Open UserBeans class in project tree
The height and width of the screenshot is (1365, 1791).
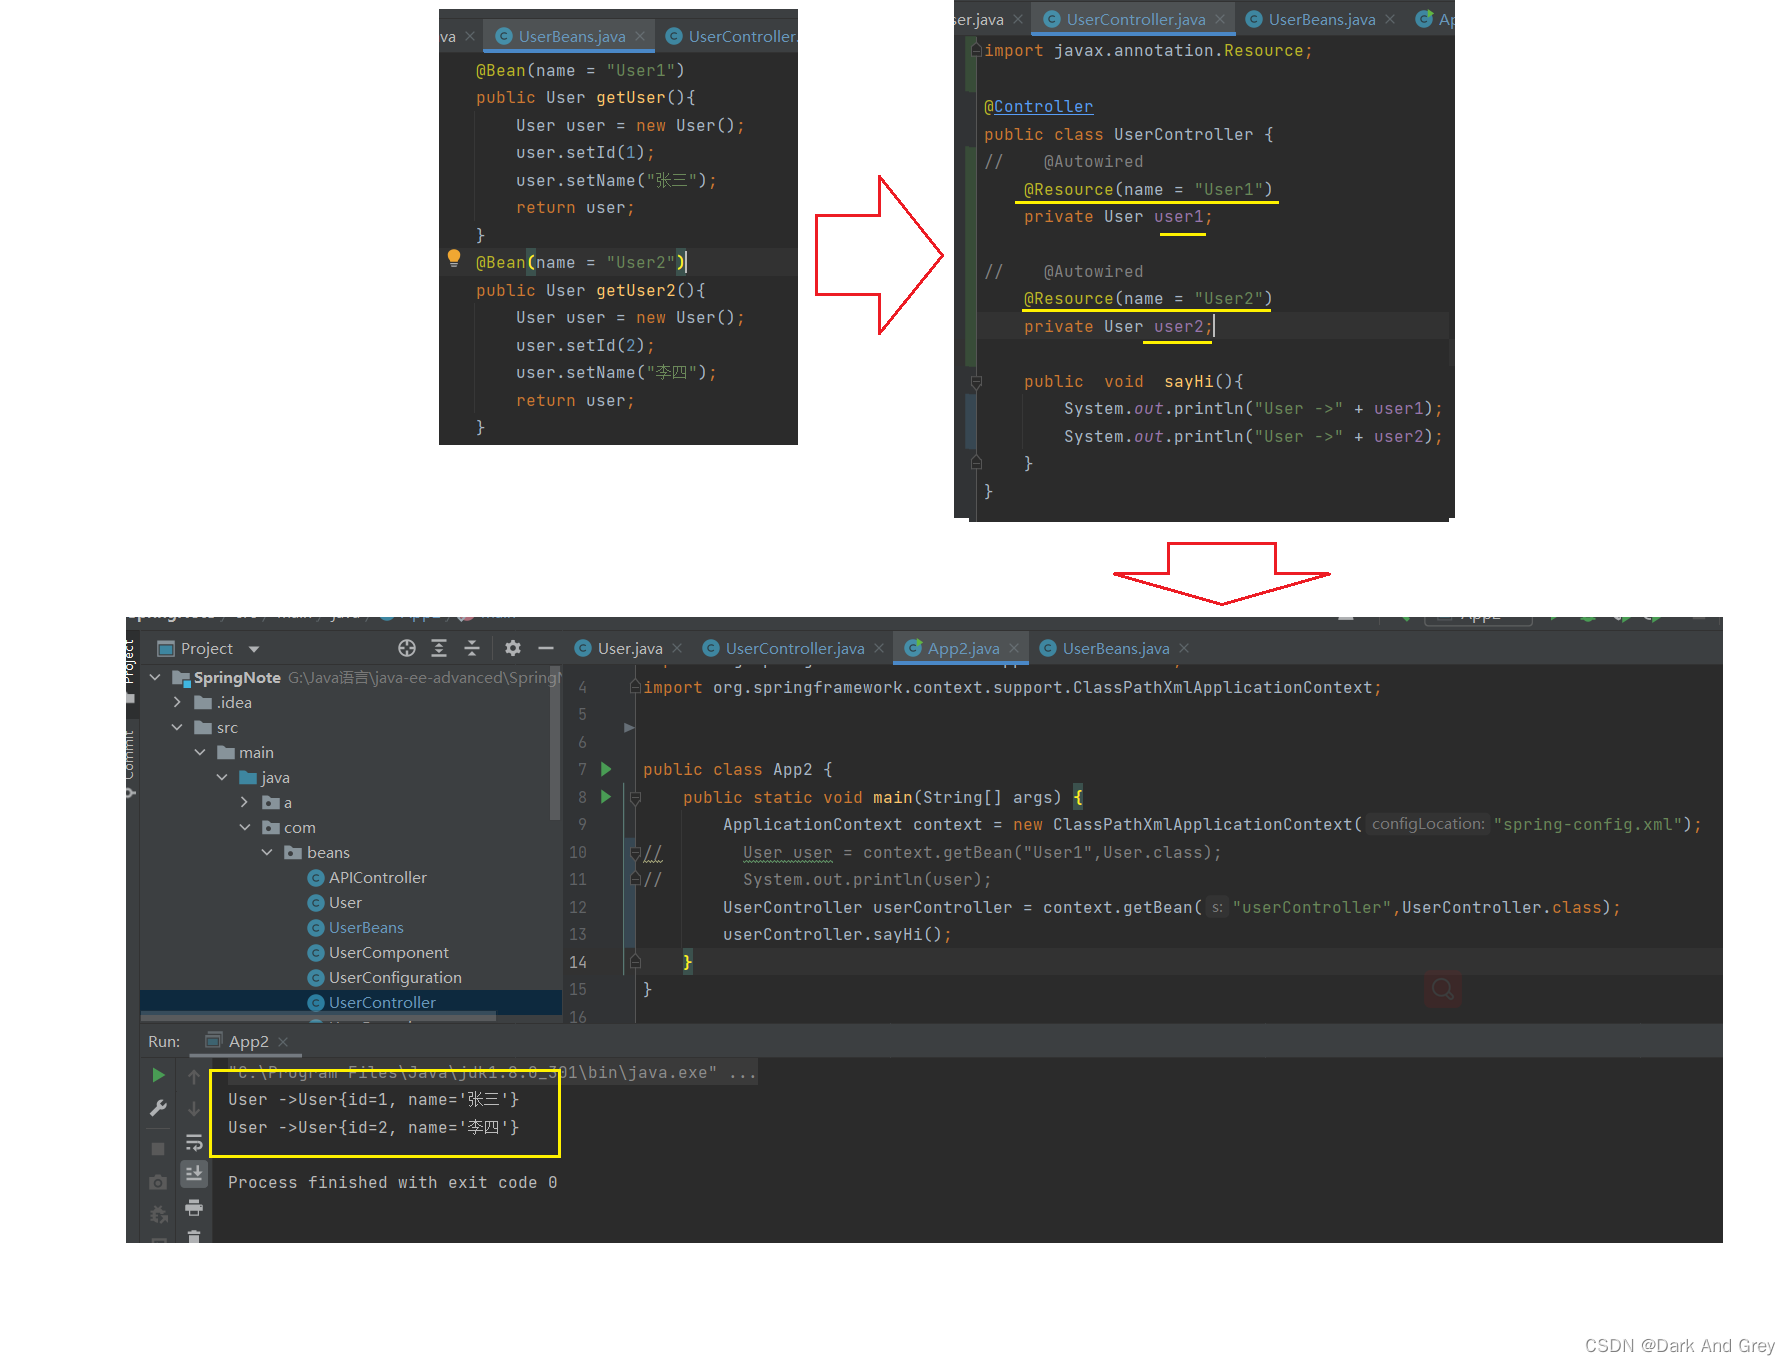point(366,927)
